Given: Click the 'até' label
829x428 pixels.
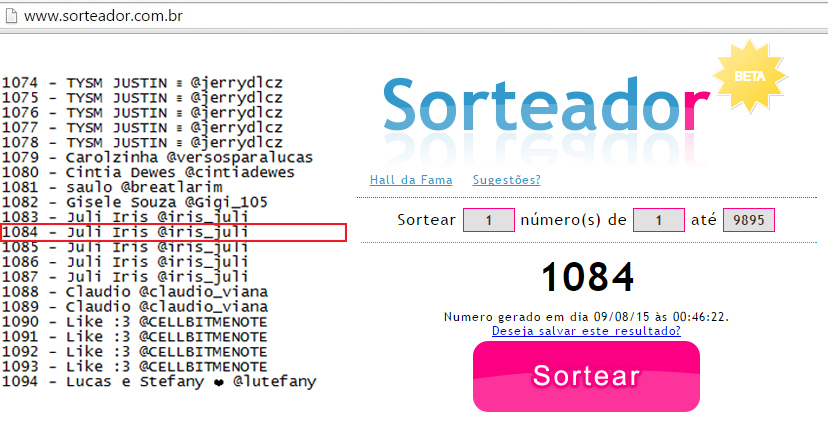Looking at the screenshot, I should [704, 220].
